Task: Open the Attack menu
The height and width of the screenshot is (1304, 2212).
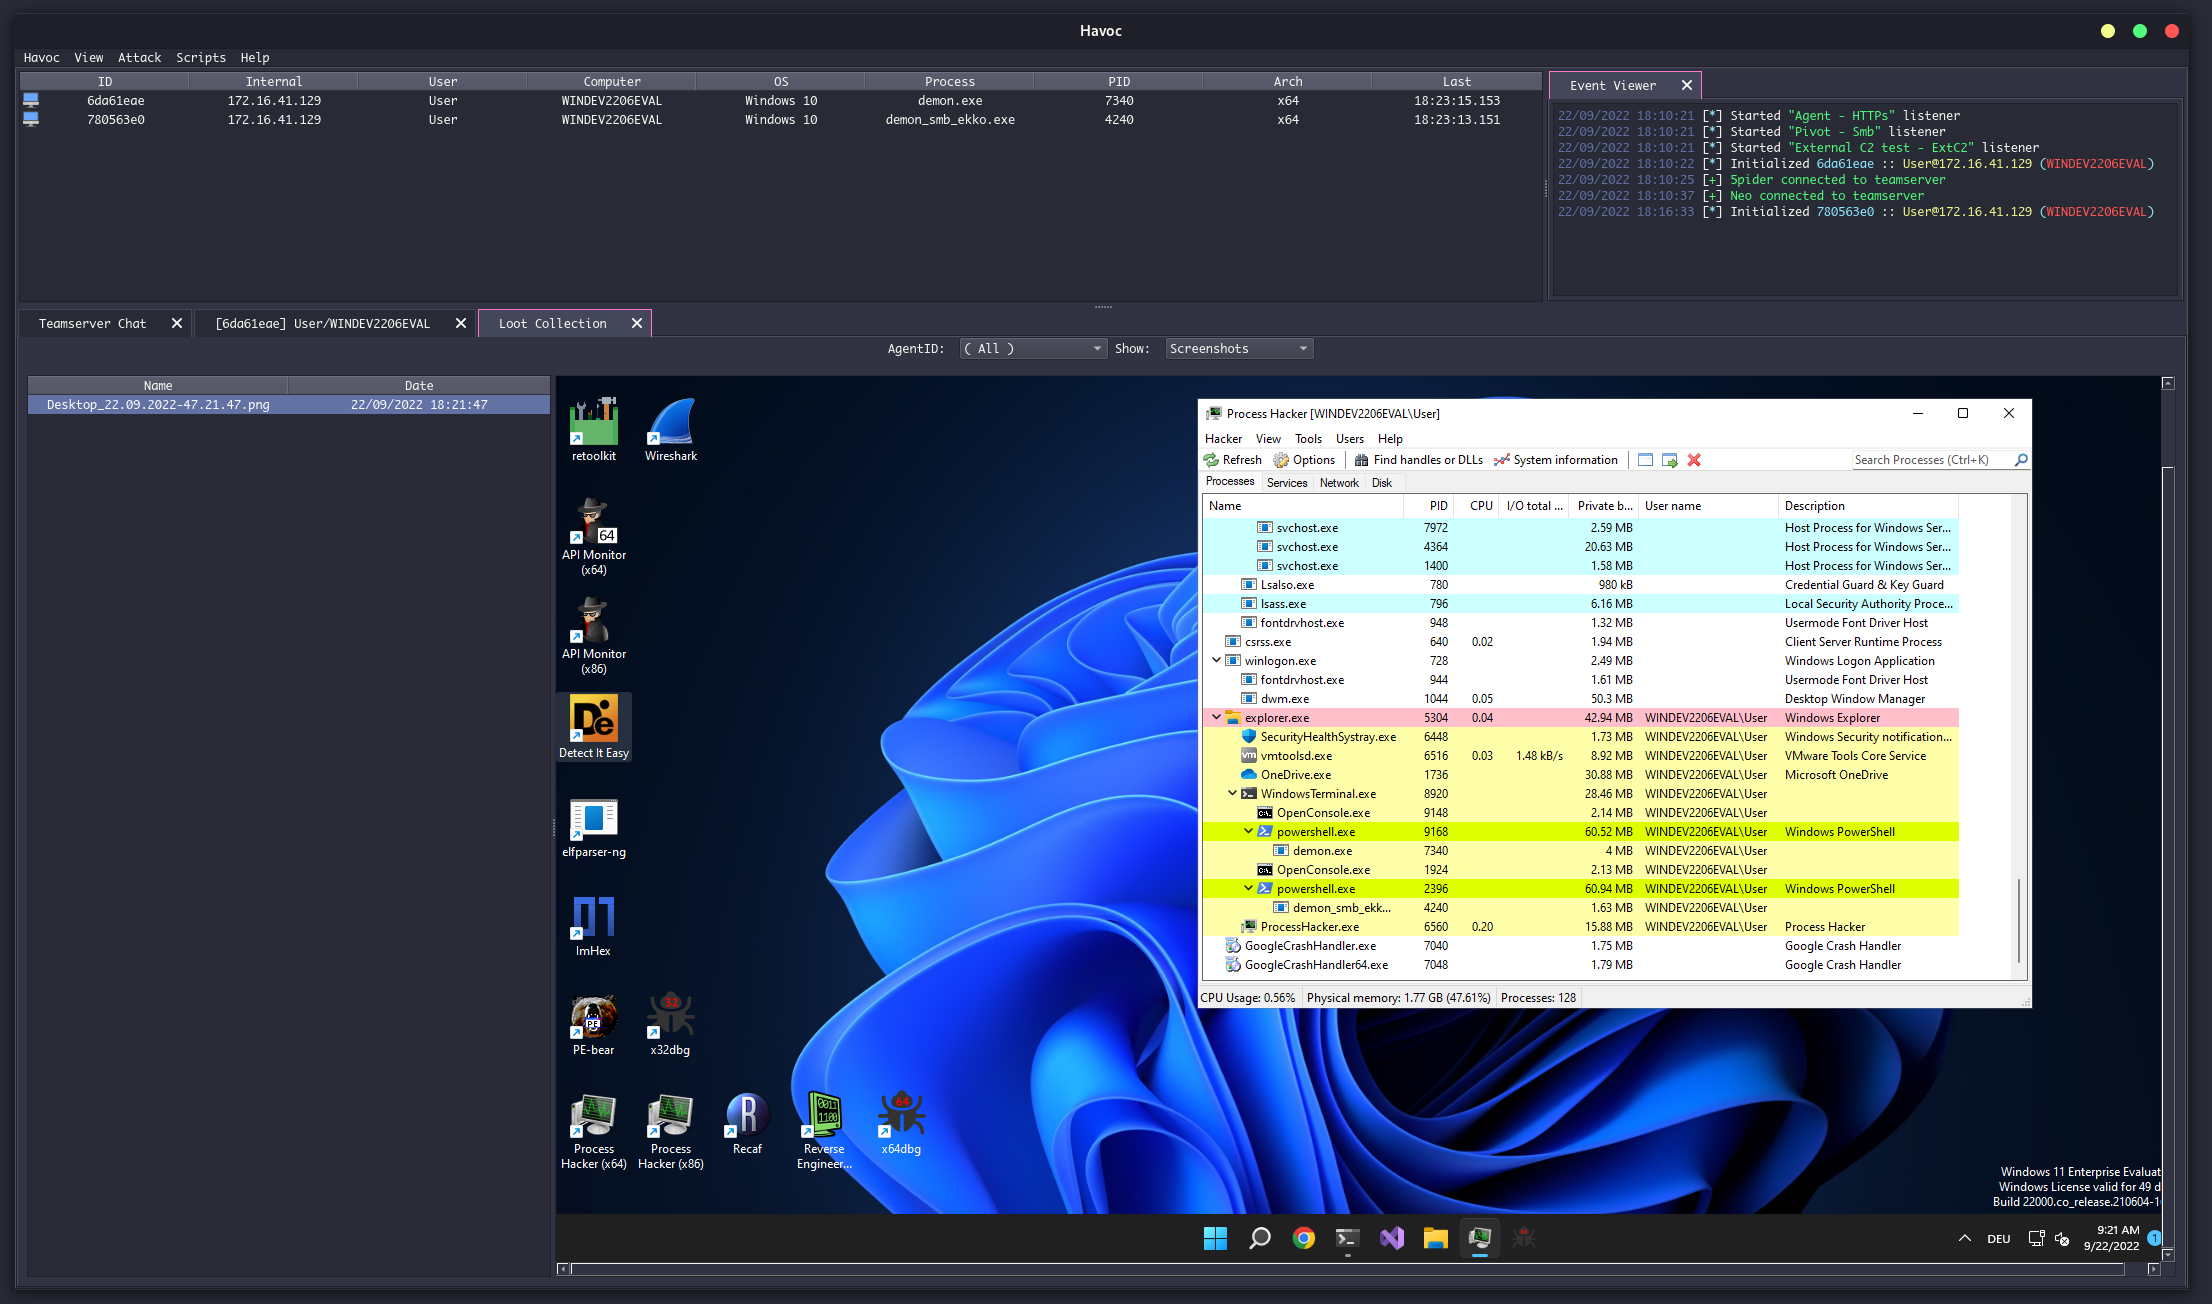Action: pyautogui.click(x=139, y=57)
